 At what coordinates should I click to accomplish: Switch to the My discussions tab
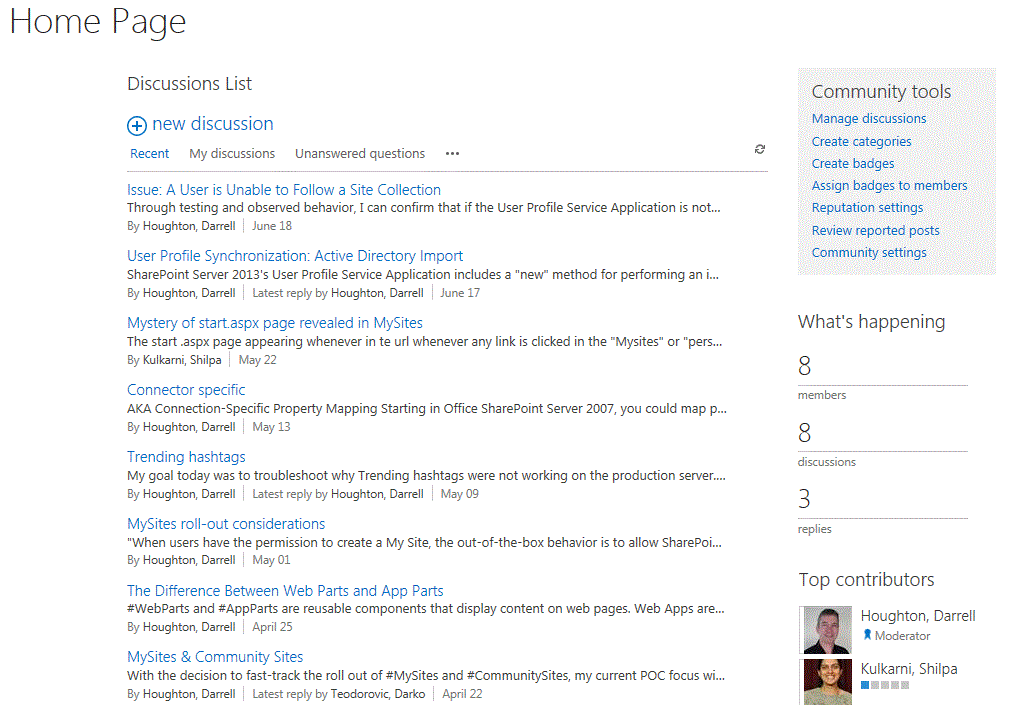(232, 154)
